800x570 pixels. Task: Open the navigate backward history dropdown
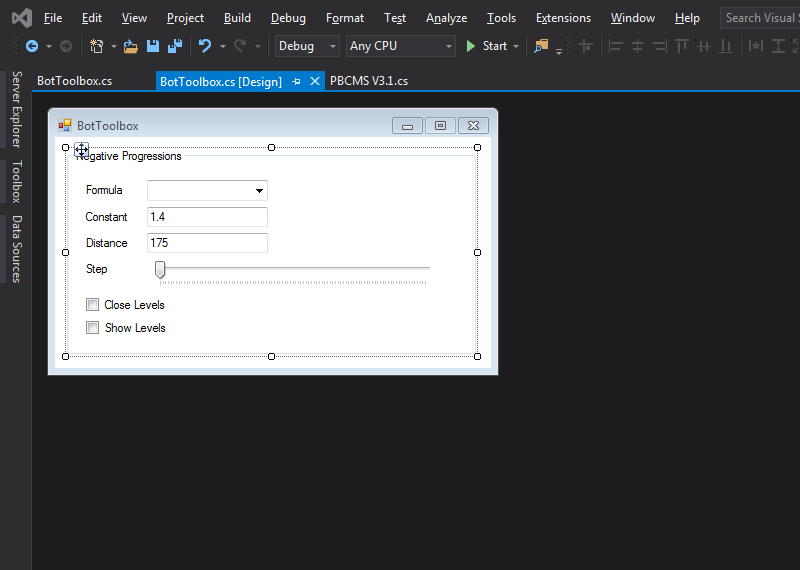pyautogui.click(x=48, y=46)
